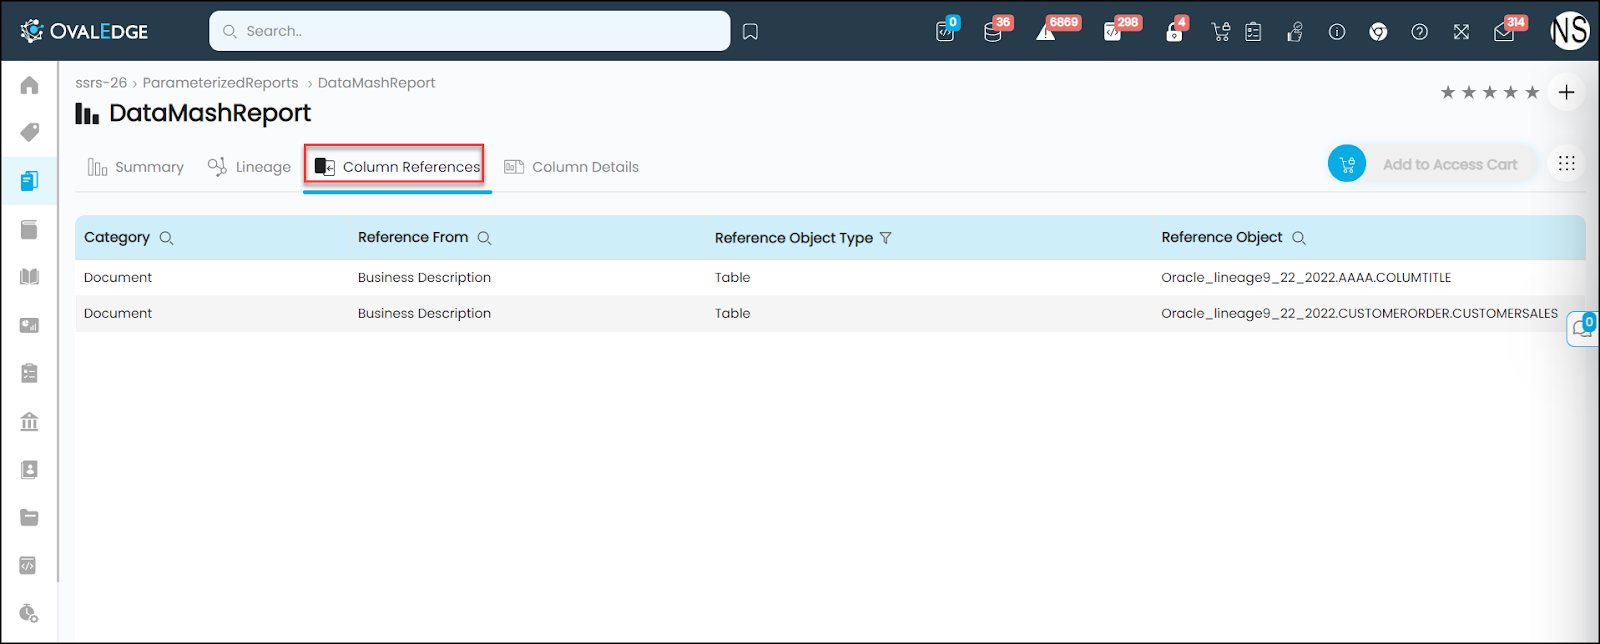Image resolution: width=1600 pixels, height=644 pixels.
Task: Click the Reference Object Type header
Action: (794, 238)
